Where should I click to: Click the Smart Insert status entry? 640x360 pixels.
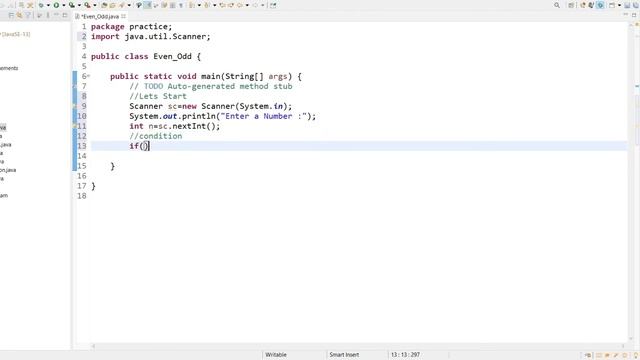(x=344, y=355)
